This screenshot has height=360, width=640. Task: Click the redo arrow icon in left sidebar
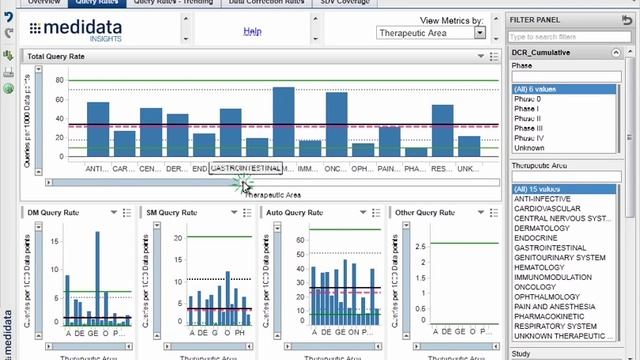click(8, 33)
